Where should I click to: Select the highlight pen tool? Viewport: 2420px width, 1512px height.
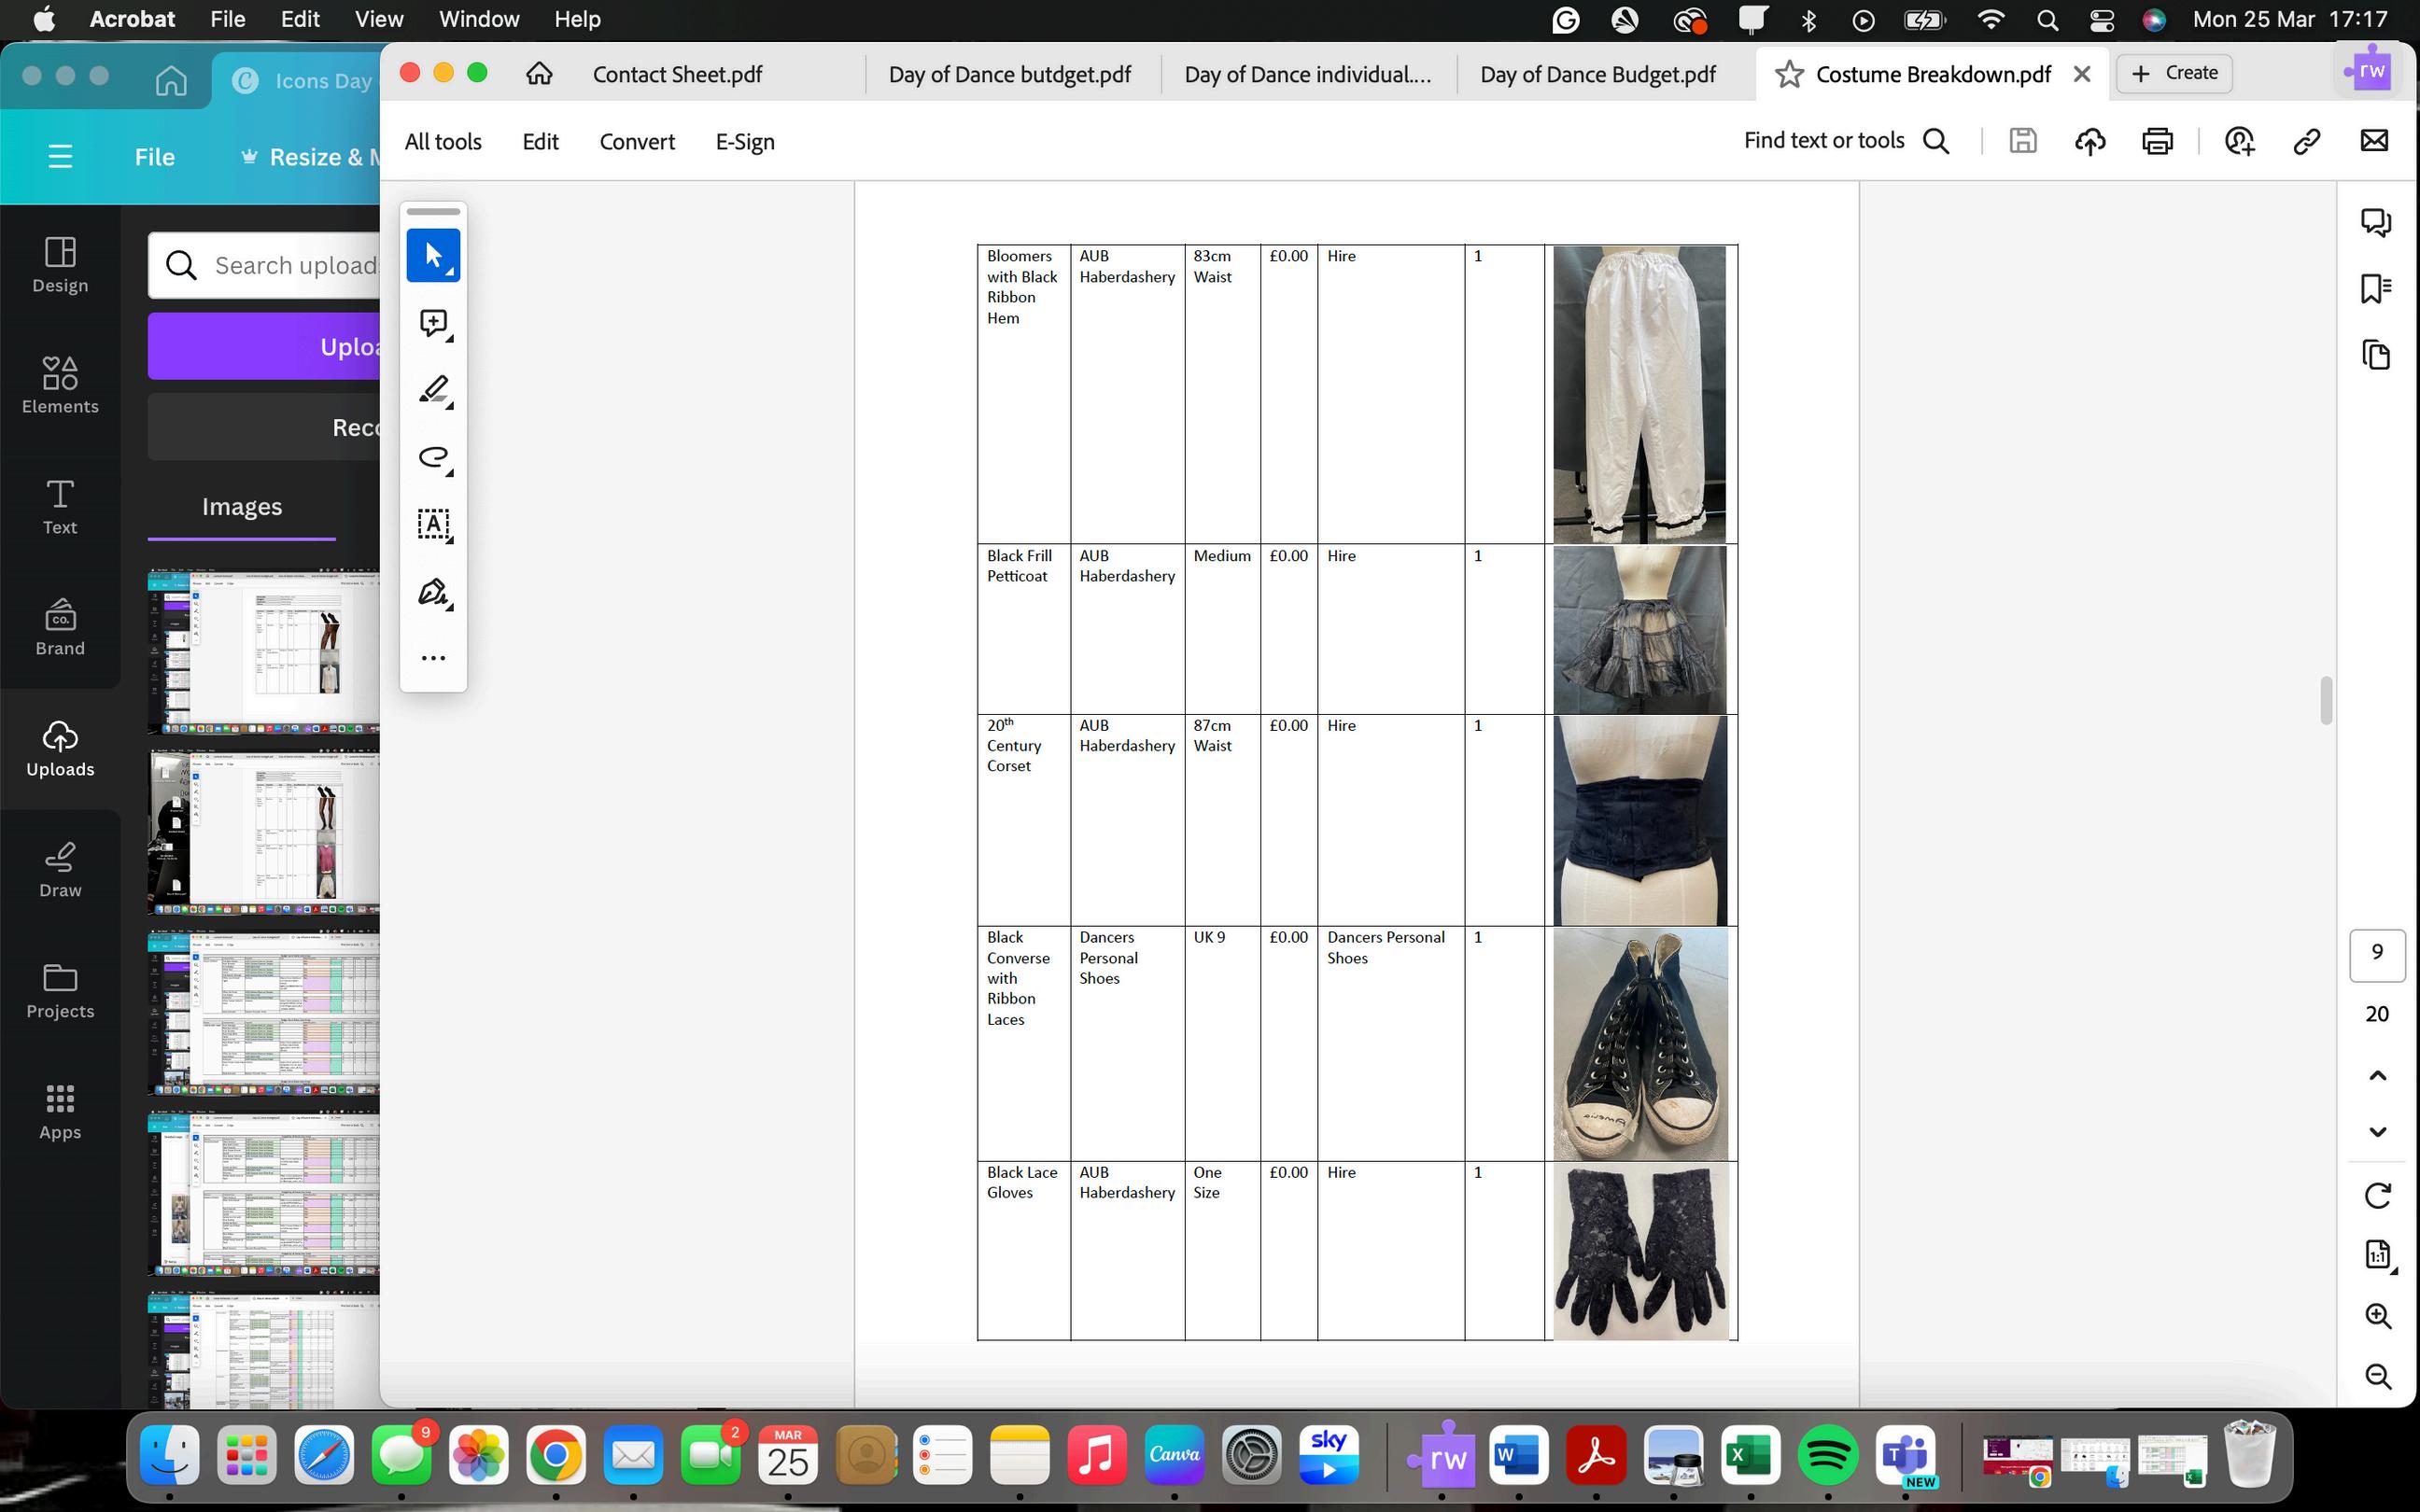[x=433, y=390]
